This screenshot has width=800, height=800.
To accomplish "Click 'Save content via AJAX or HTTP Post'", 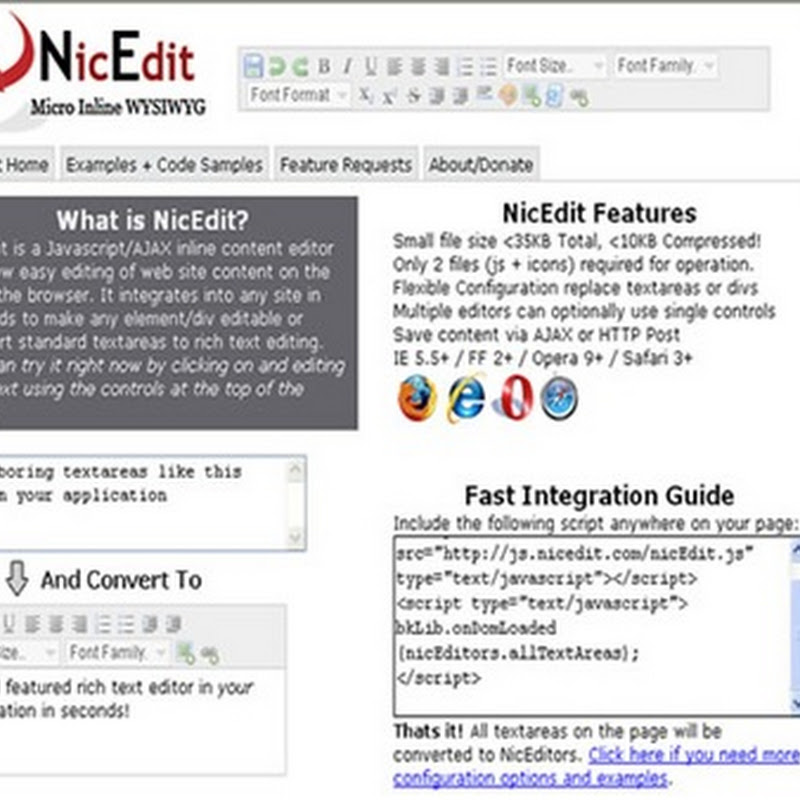I will [x=536, y=335].
